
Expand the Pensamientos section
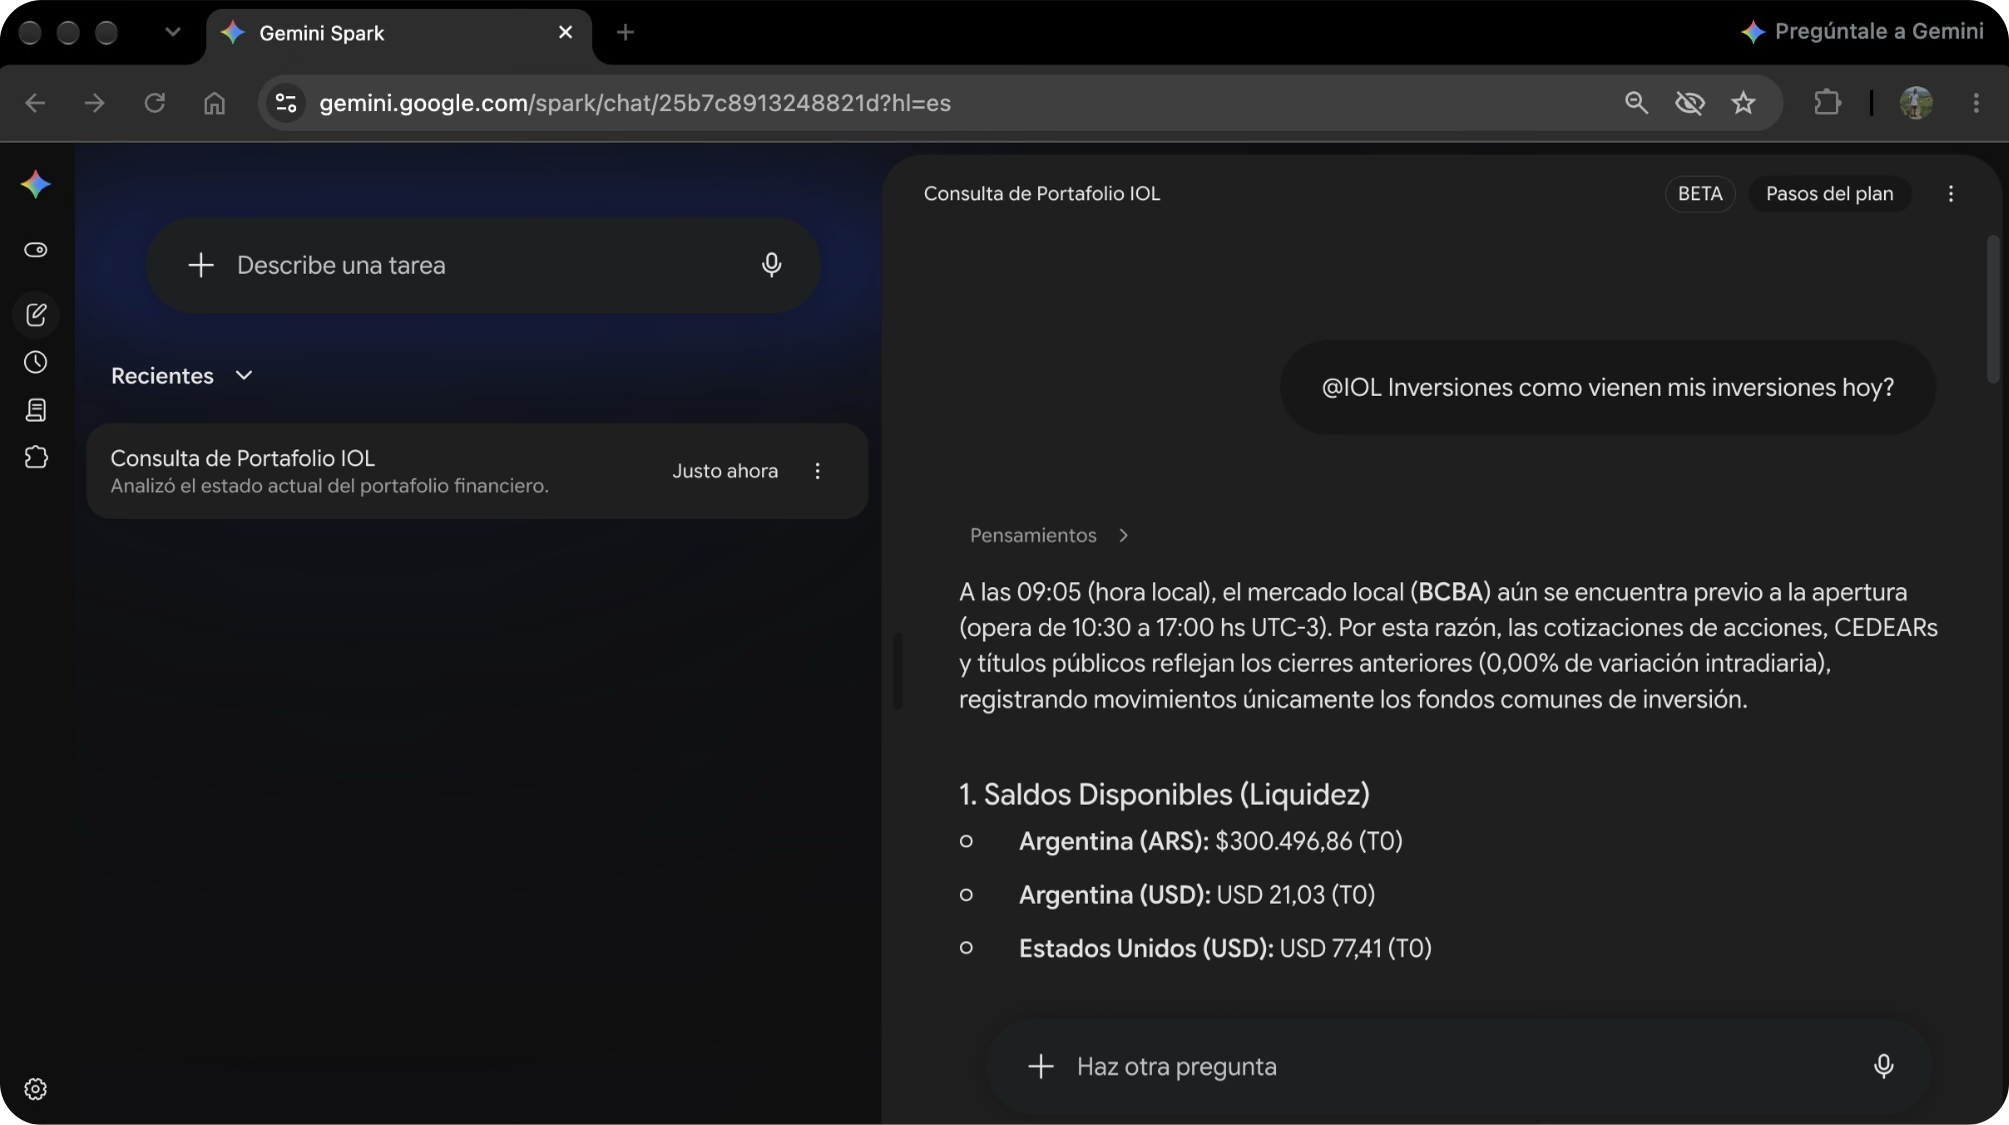[x=1049, y=535]
